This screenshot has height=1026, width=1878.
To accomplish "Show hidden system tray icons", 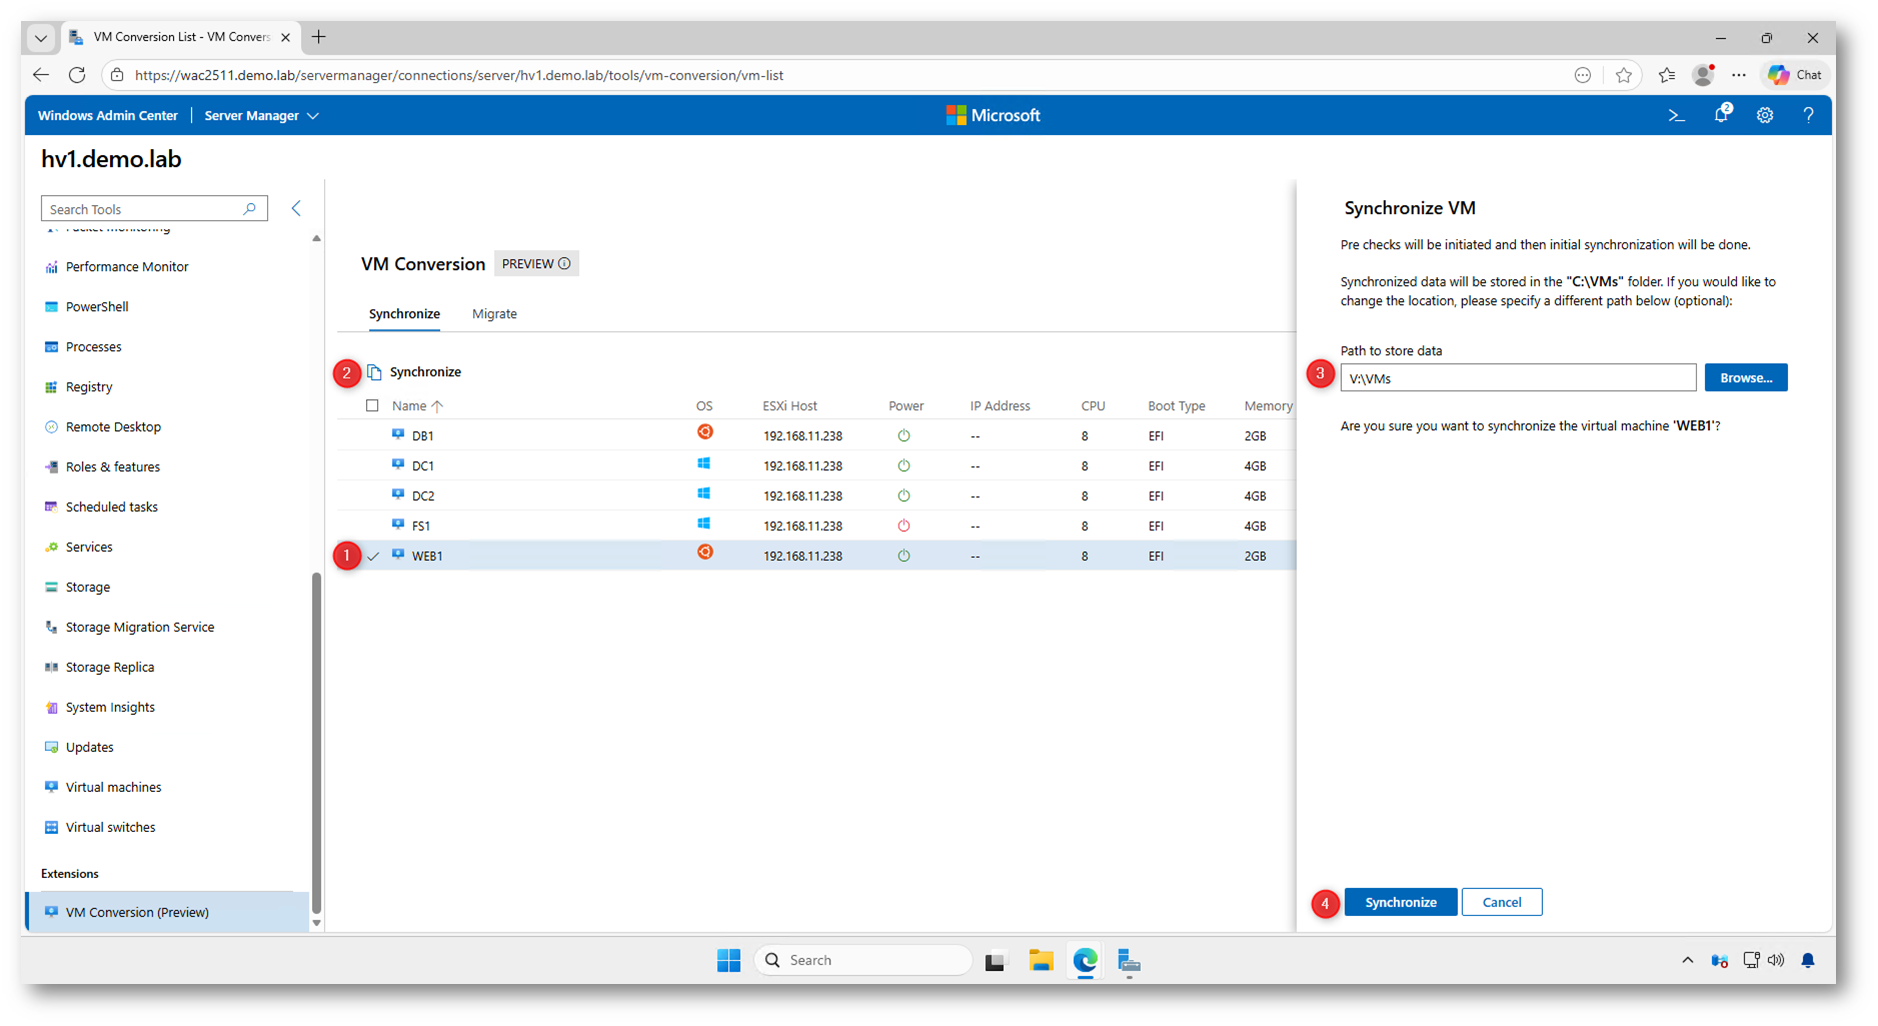I will click(x=1687, y=961).
